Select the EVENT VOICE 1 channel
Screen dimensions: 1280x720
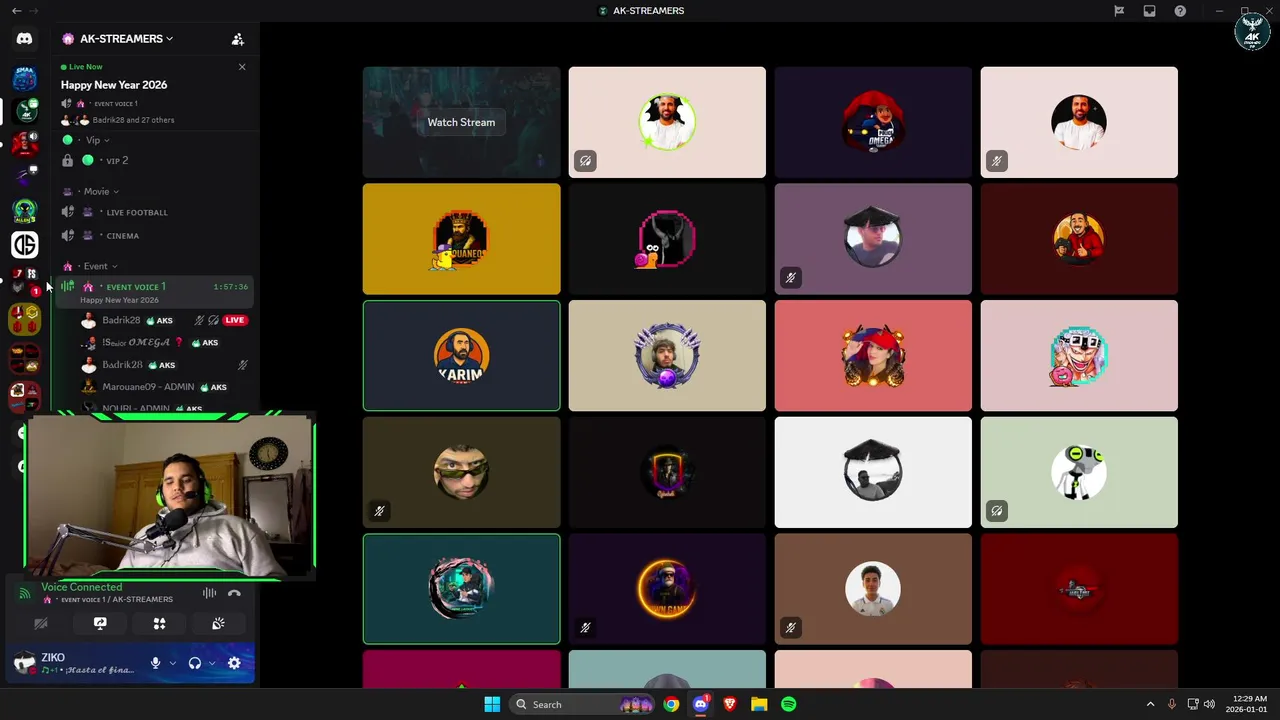[x=155, y=292]
